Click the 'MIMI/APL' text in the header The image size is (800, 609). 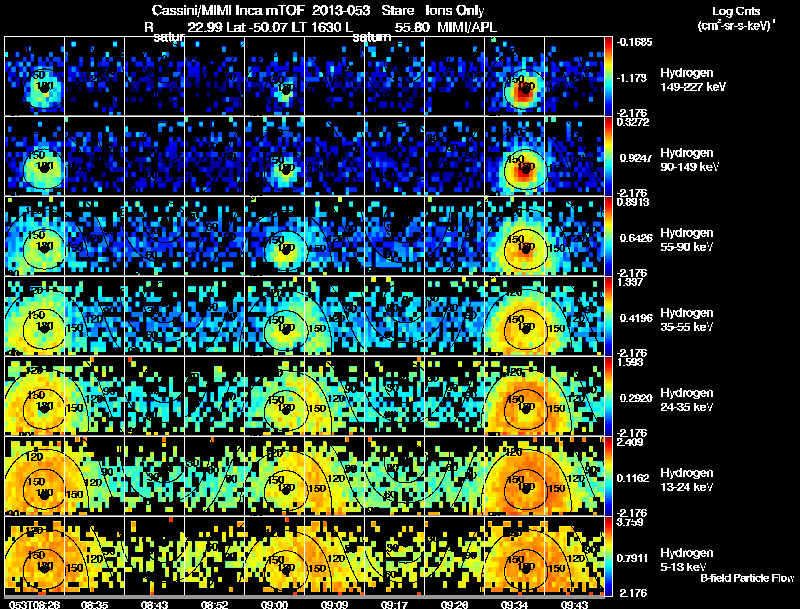click(467, 27)
